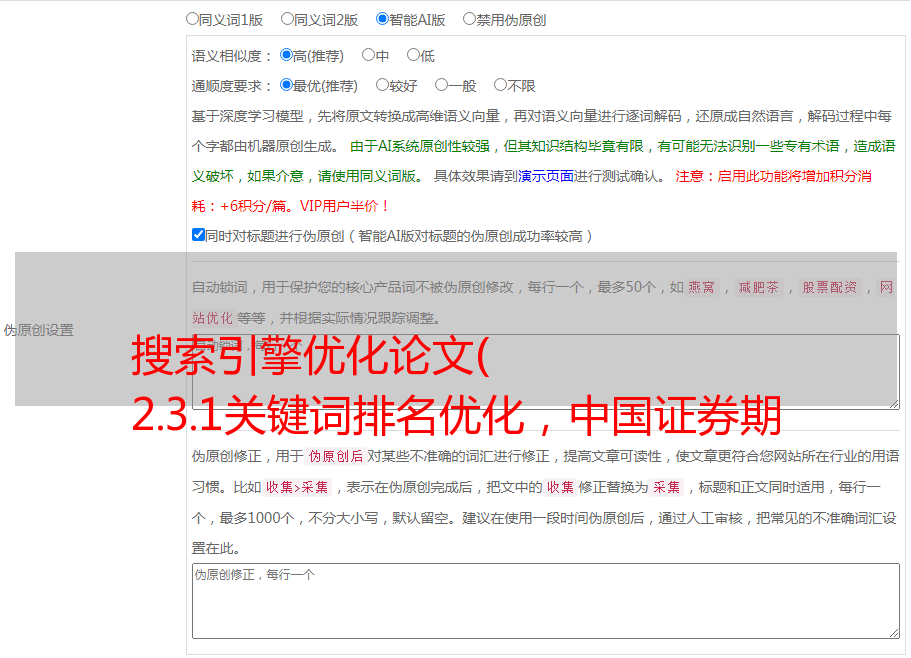Click the 通顺度要求 label
The width and height of the screenshot is (911, 658).
coord(232,87)
